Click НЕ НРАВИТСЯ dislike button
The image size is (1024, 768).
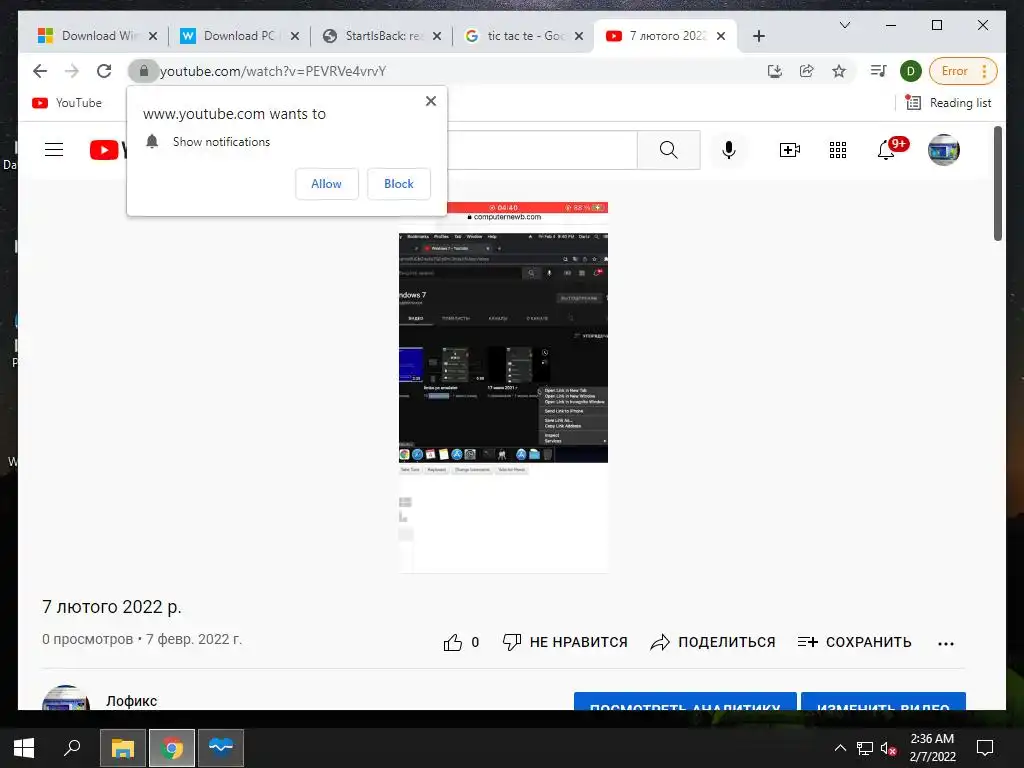565,643
